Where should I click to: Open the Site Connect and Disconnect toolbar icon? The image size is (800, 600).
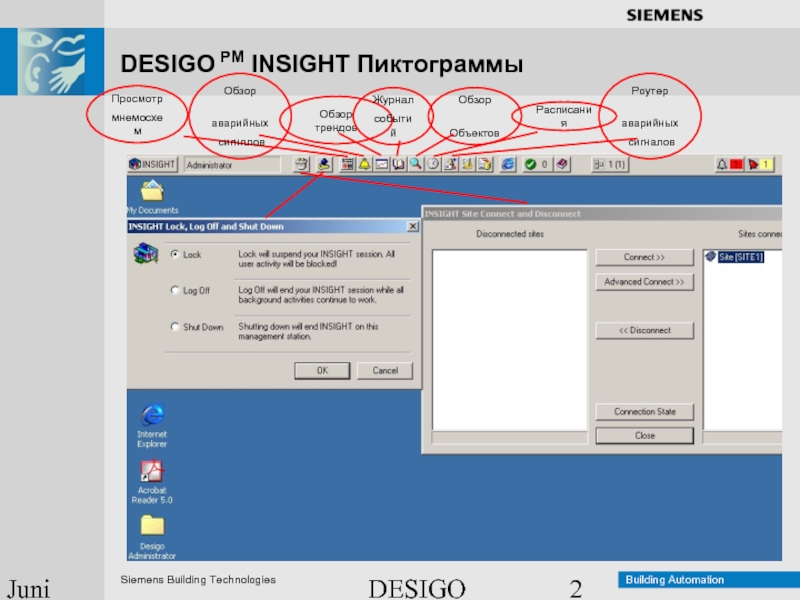point(302,164)
